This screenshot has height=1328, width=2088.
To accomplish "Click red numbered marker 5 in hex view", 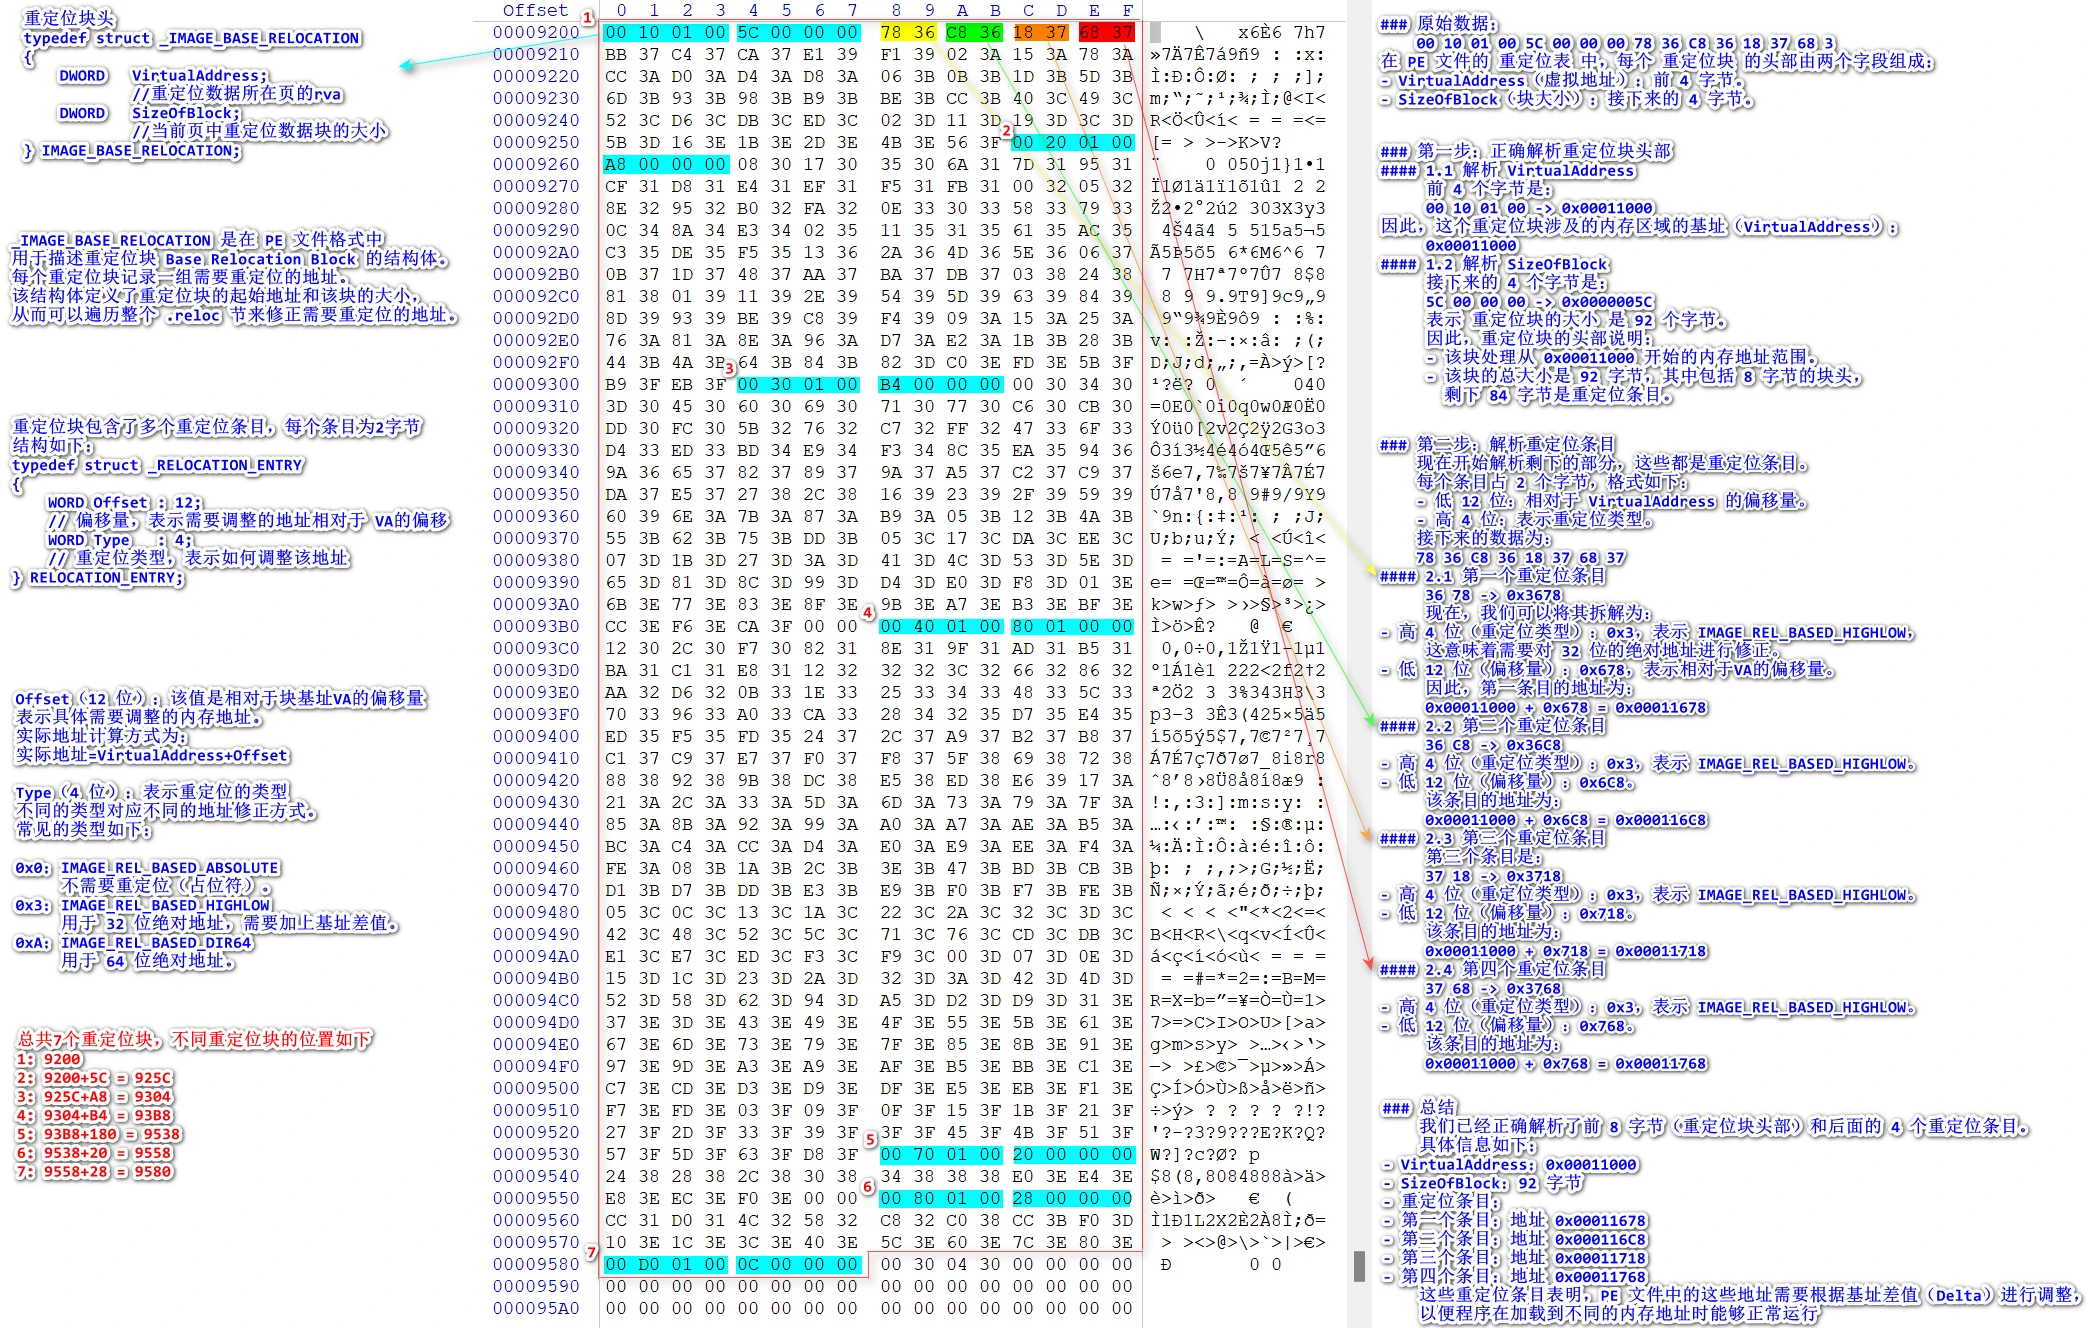I will pos(870,1139).
